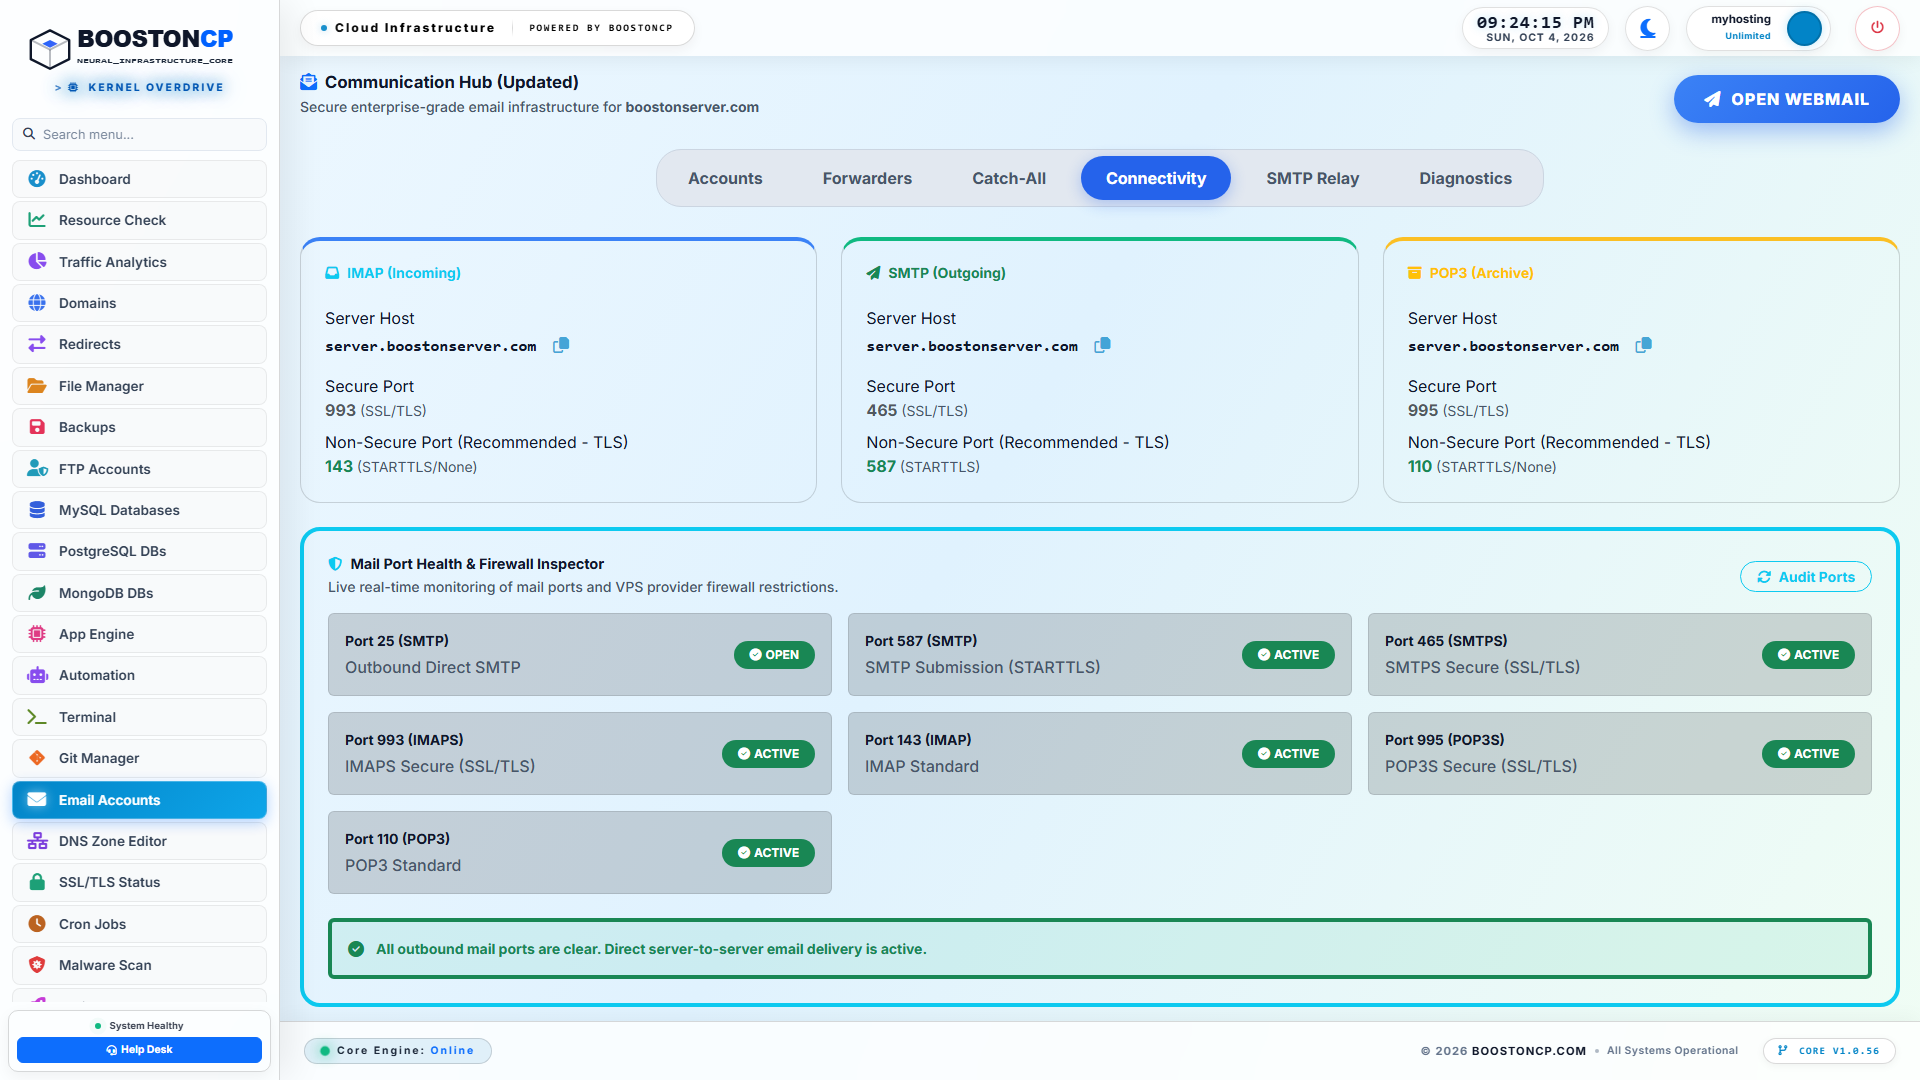The width and height of the screenshot is (1920, 1080).
Task: Click the SMTP port 587 STARTTLS text
Action: click(923, 467)
